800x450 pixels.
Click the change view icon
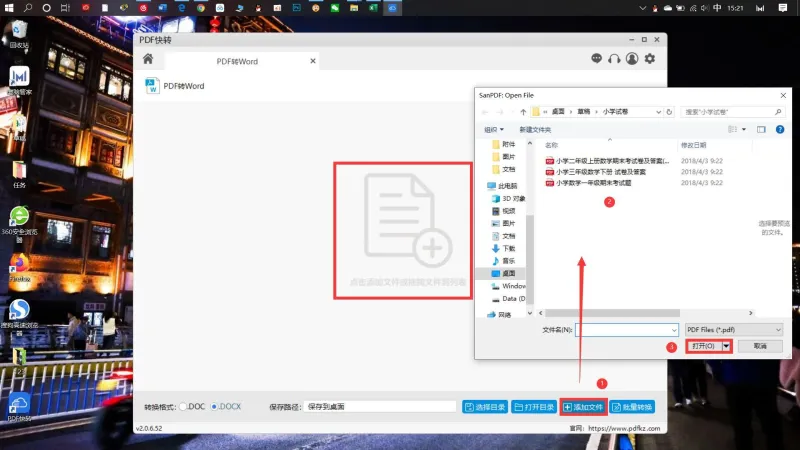pos(733,130)
